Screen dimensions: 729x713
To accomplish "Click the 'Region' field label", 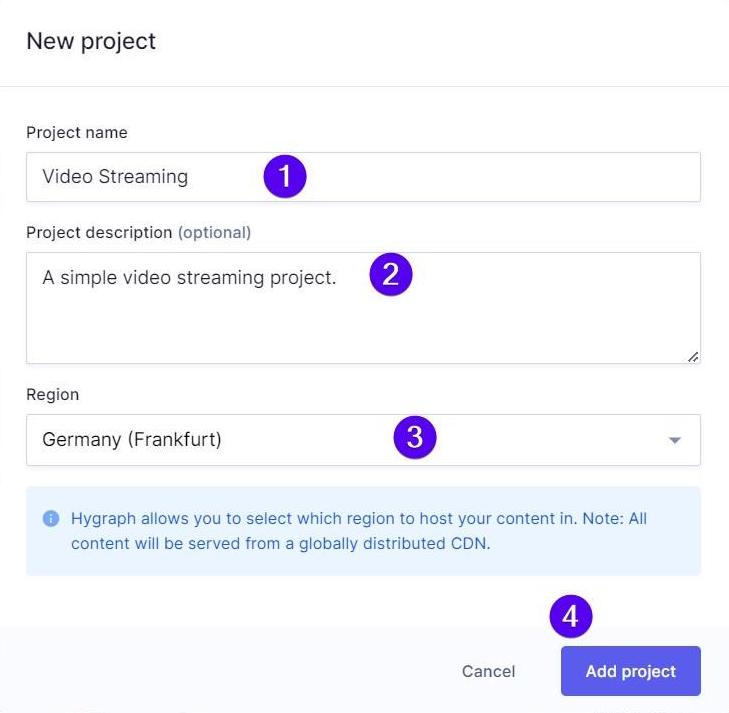I will tap(52, 394).
